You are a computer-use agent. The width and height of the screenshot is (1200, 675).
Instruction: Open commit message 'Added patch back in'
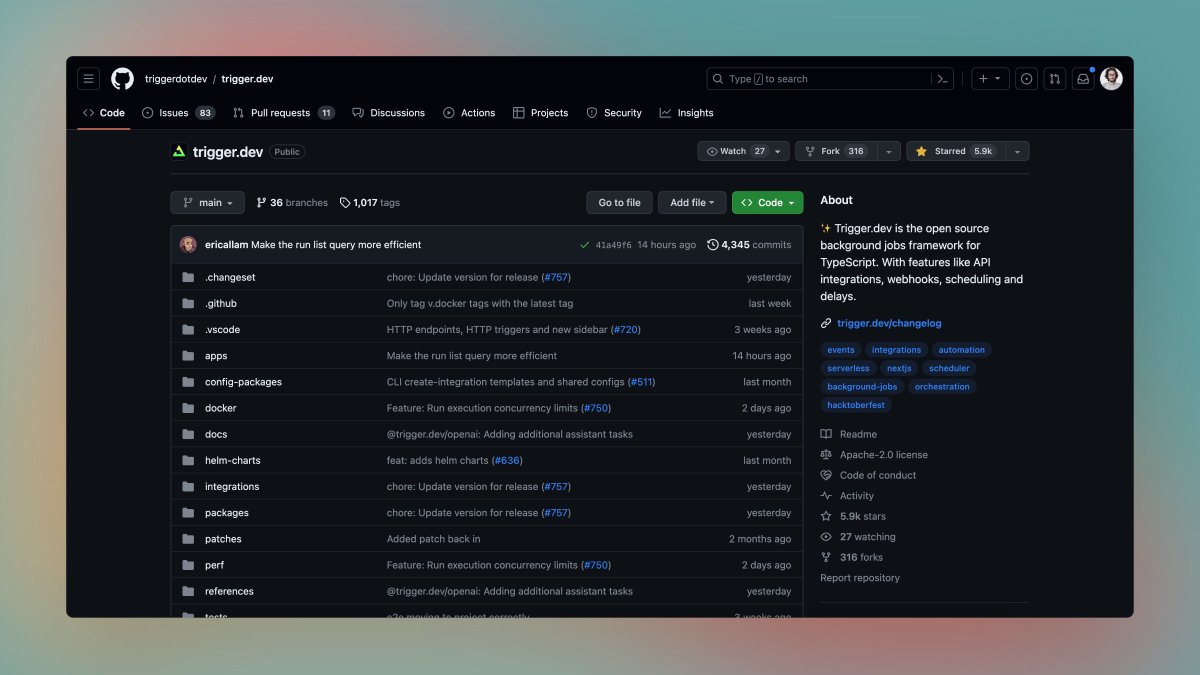[x=433, y=539]
